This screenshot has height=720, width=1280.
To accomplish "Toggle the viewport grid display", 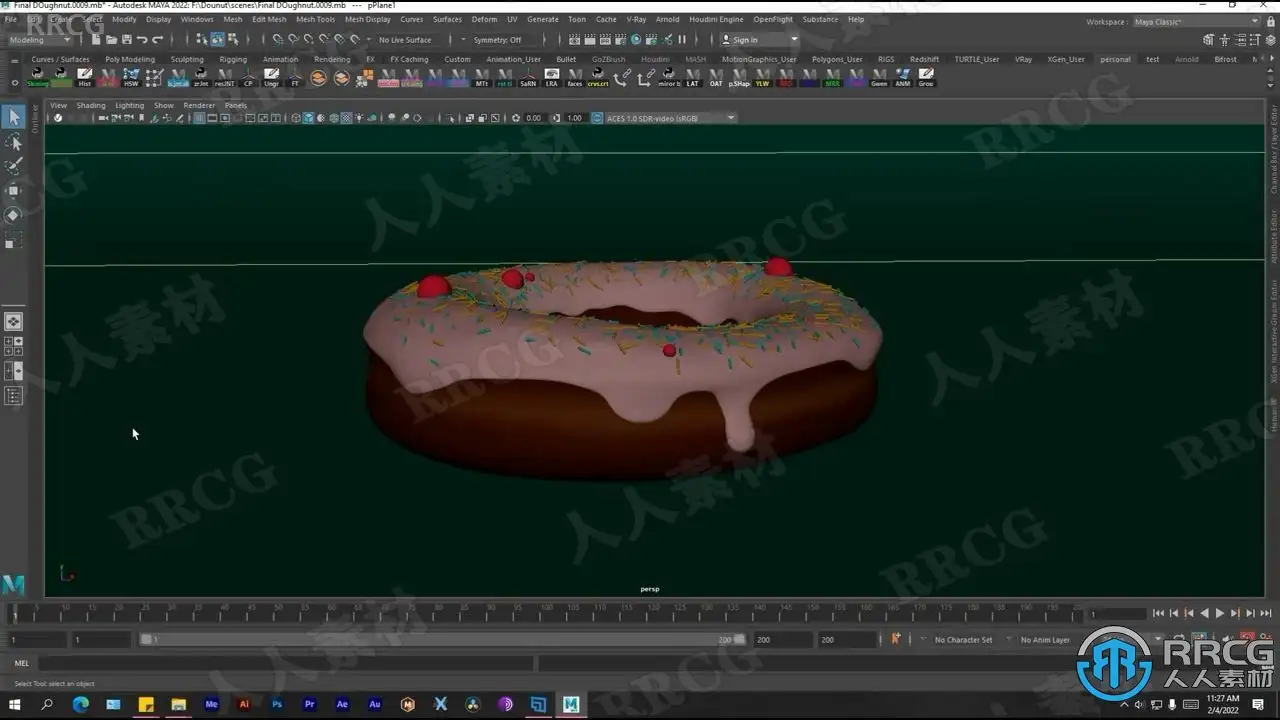I will tap(199, 118).
